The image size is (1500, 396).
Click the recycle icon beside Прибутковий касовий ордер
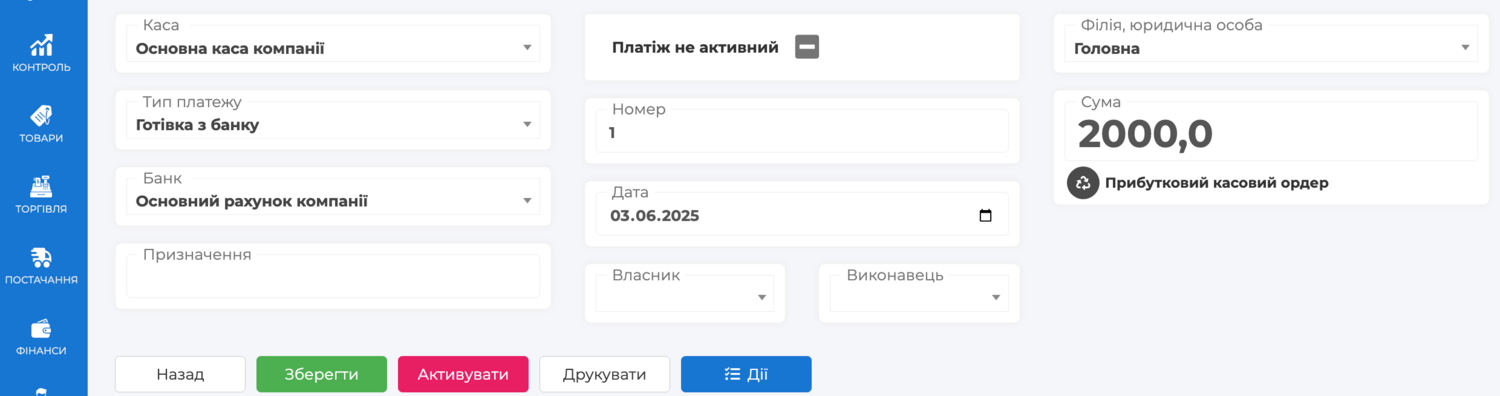(x=1083, y=183)
